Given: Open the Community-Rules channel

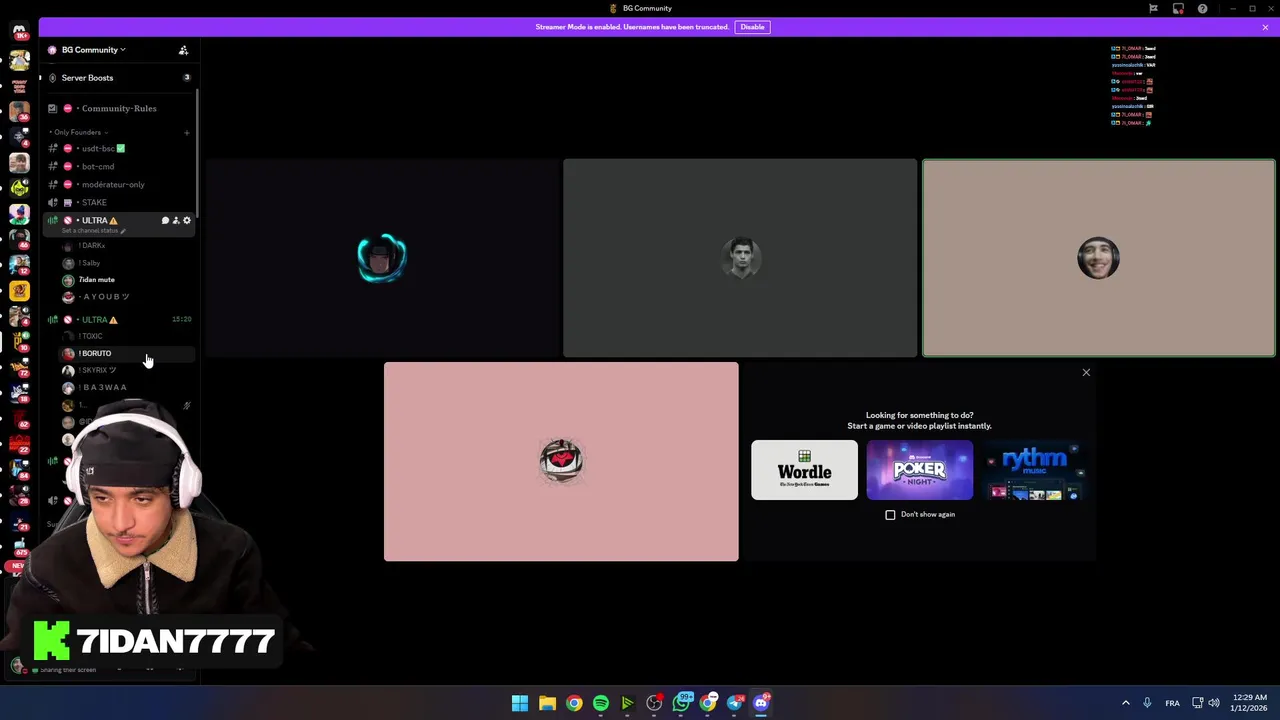Looking at the screenshot, I should pos(118,108).
